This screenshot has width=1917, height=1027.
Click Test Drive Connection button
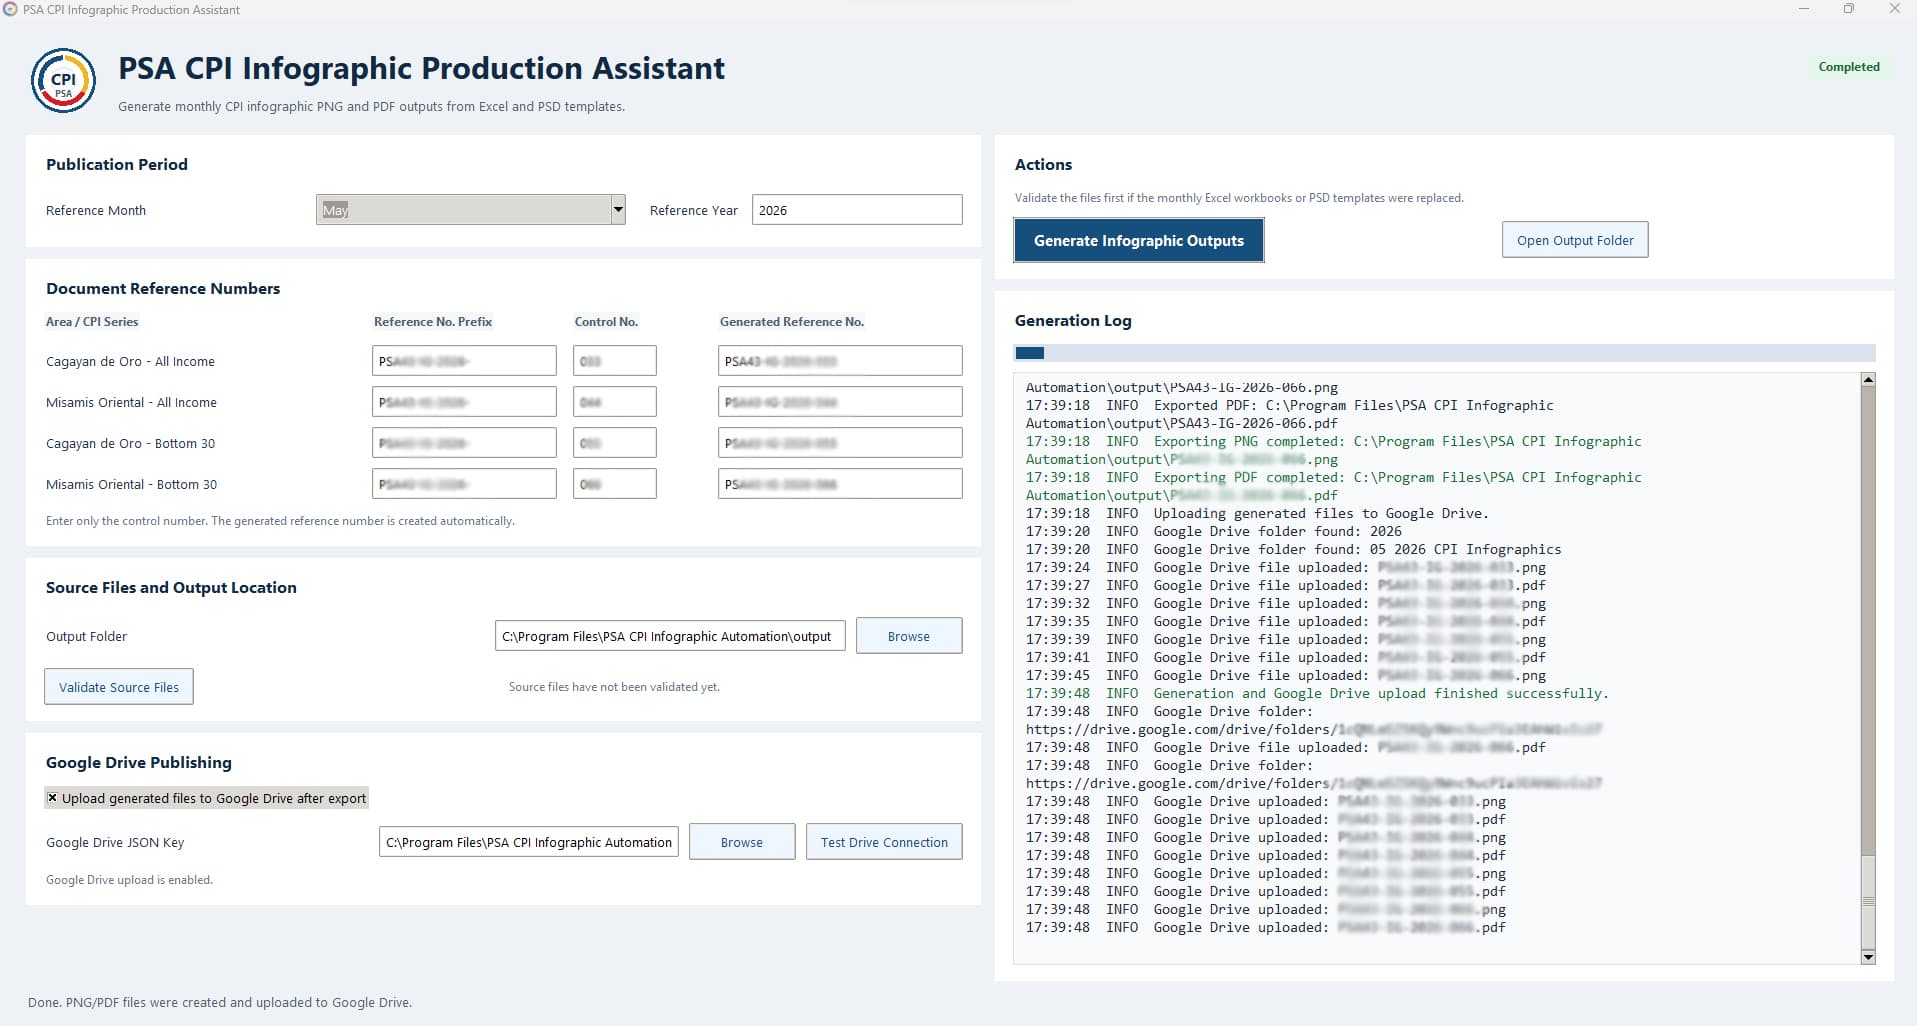pyautogui.click(x=884, y=842)
